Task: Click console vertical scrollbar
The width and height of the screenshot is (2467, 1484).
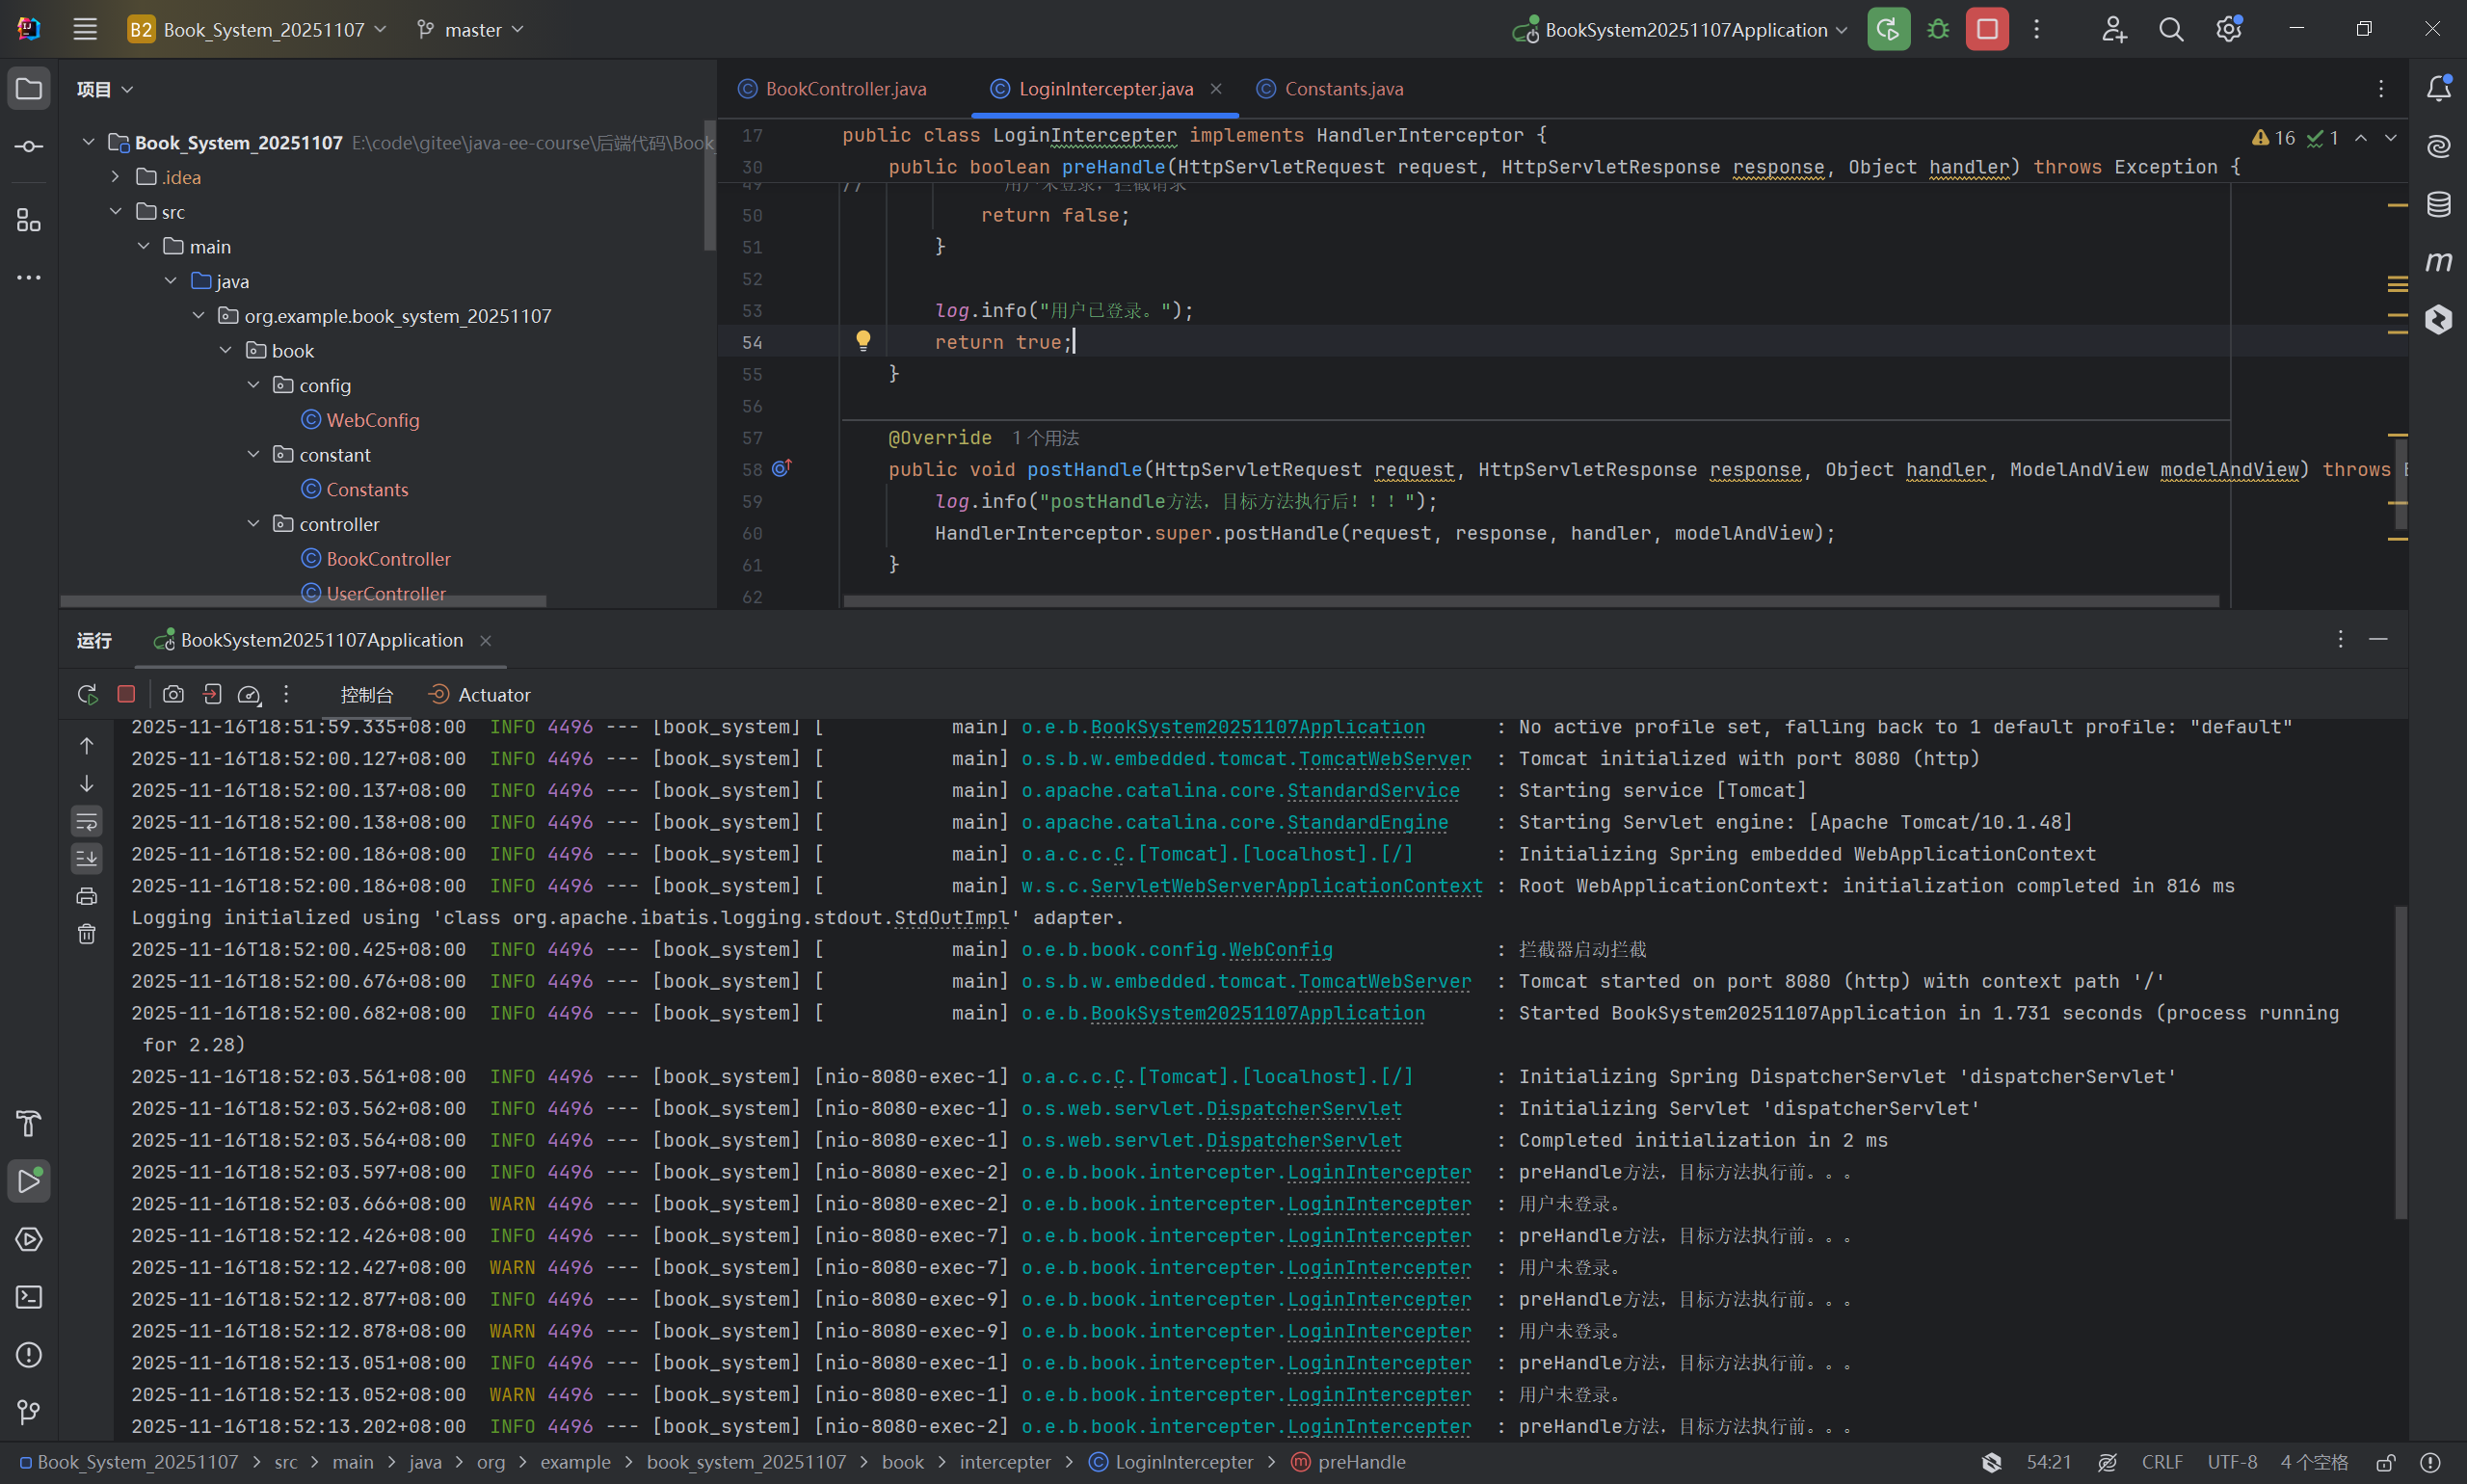Action: pos(2400,1062)
